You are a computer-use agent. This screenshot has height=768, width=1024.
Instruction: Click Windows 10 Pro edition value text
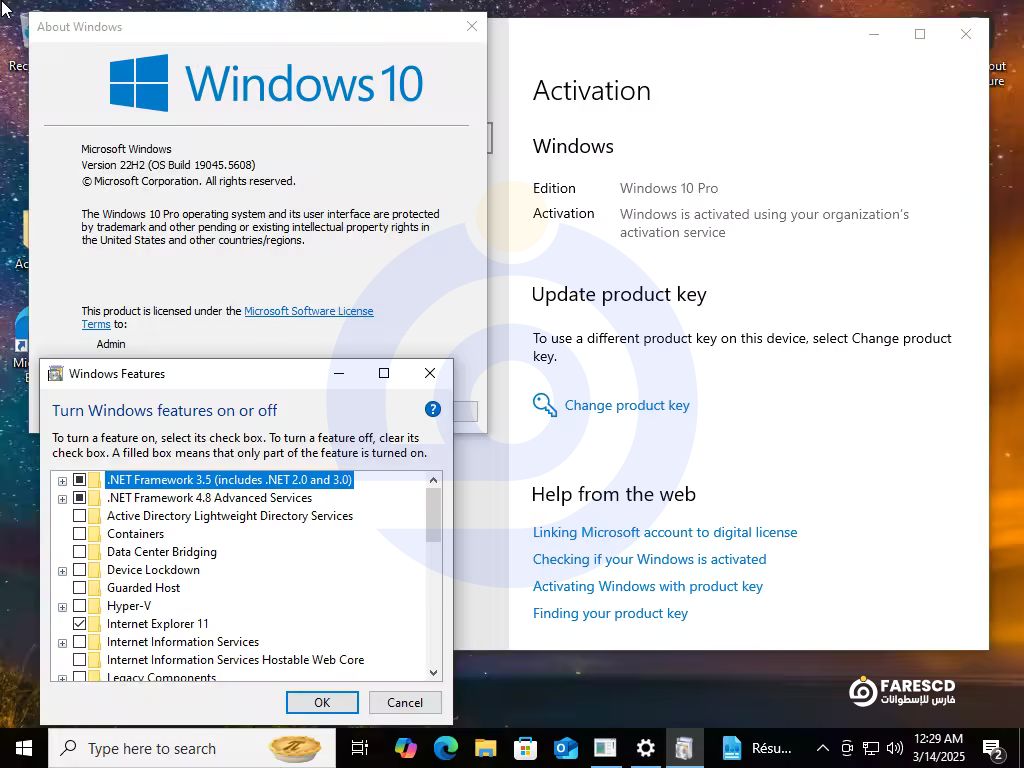point(669,188)
